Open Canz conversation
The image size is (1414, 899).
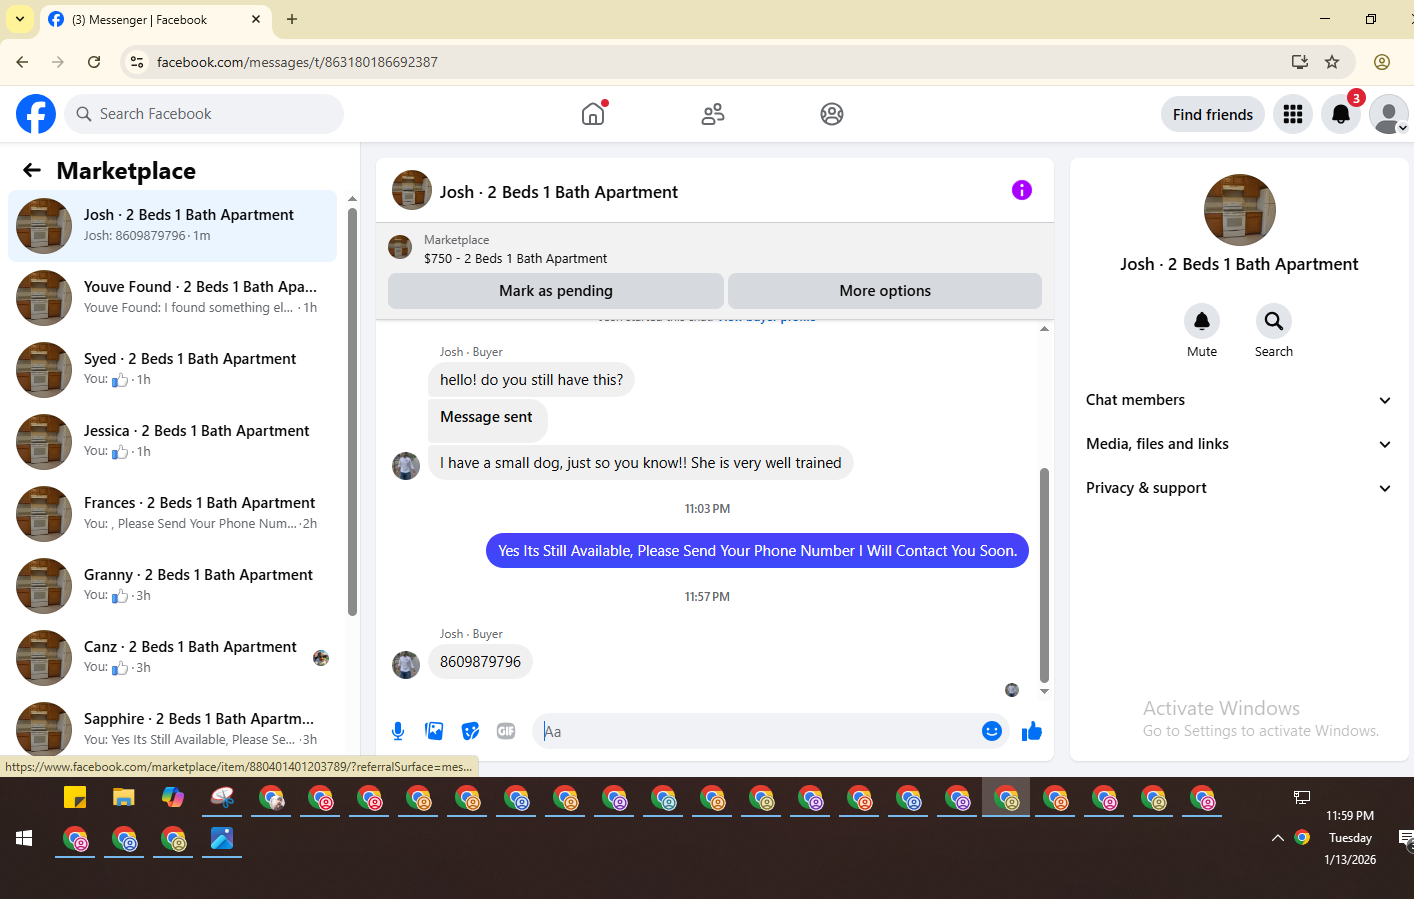point(172,658)
